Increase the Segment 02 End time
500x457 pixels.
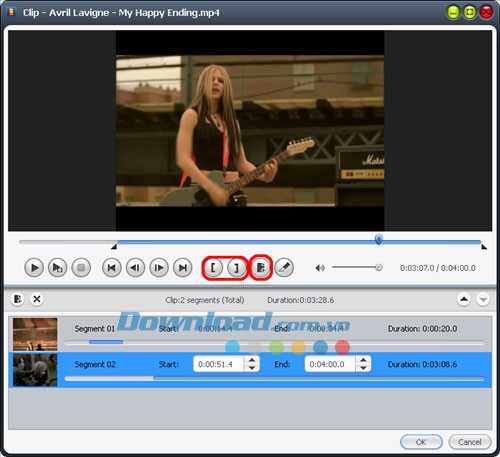363,360
